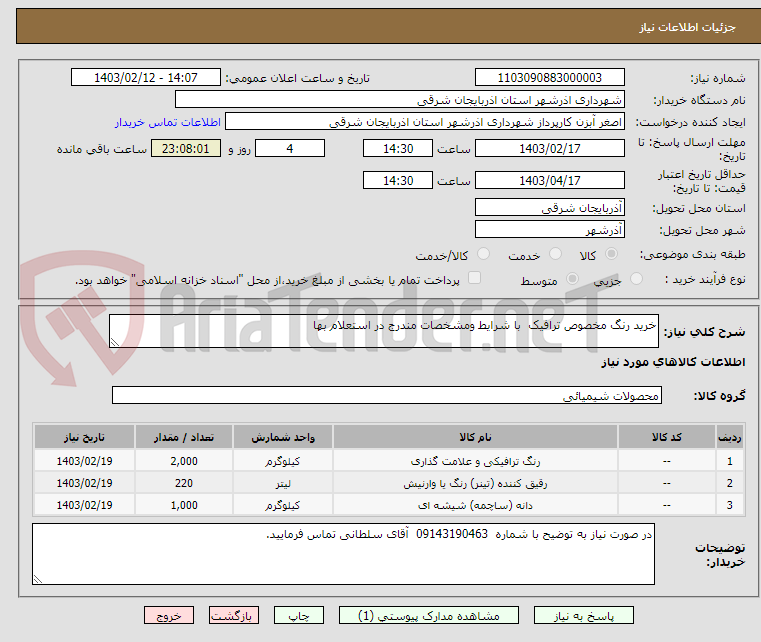Click the اطلاعات کالاهای مورد نیاز heading
The width and height of the screenshot is (761, 642).
673,362
